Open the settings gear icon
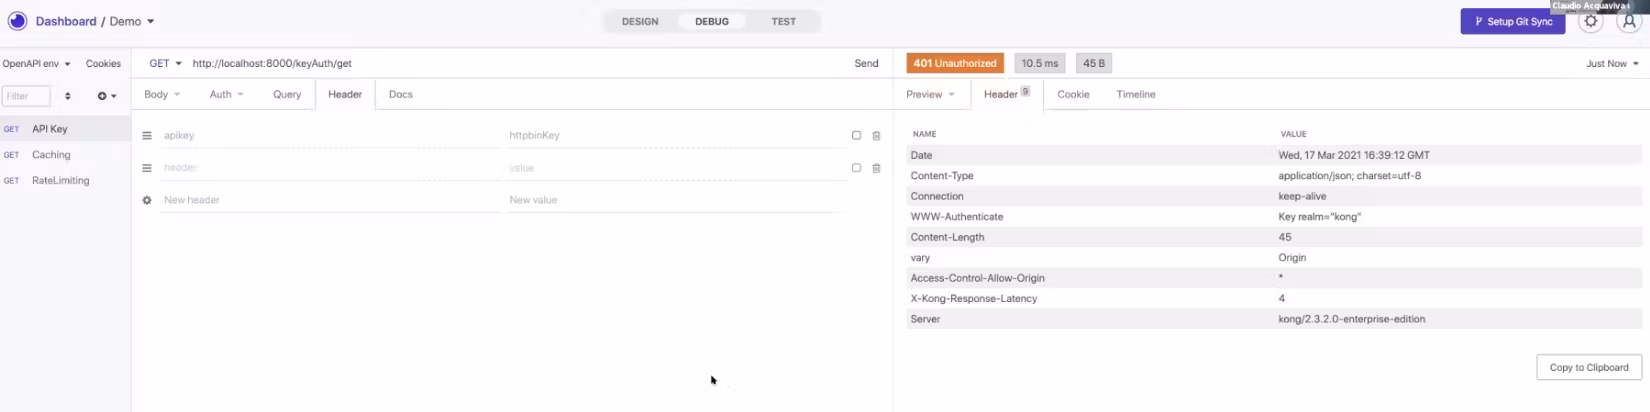 (x=1590, y=21)
